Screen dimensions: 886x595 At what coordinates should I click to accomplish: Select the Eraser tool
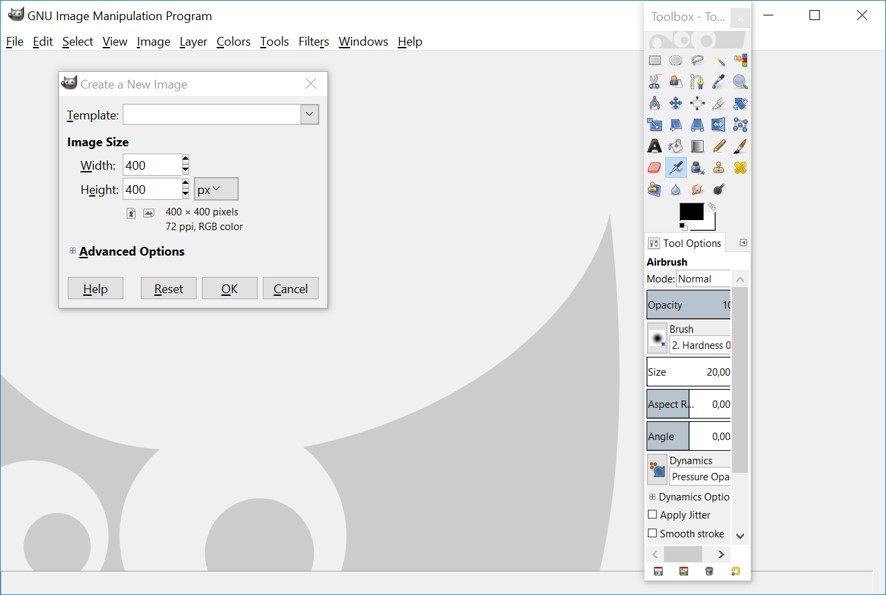point(654,168)
